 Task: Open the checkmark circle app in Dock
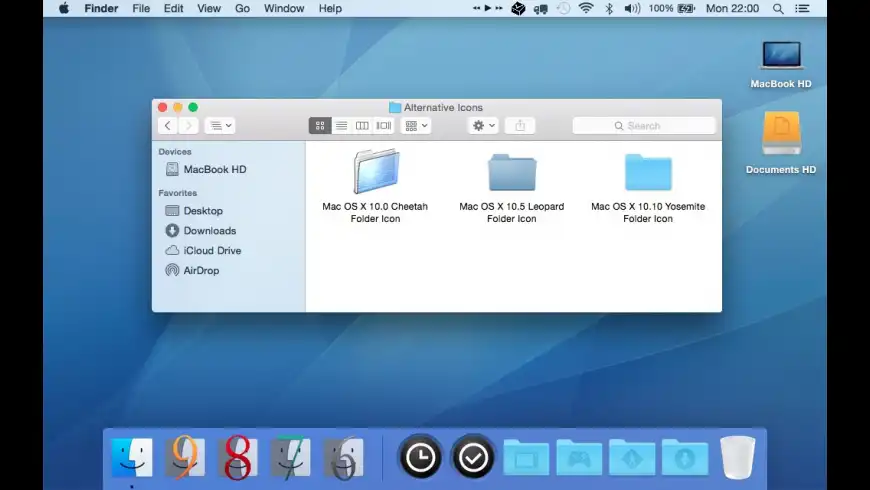click(x=472, y=457)
